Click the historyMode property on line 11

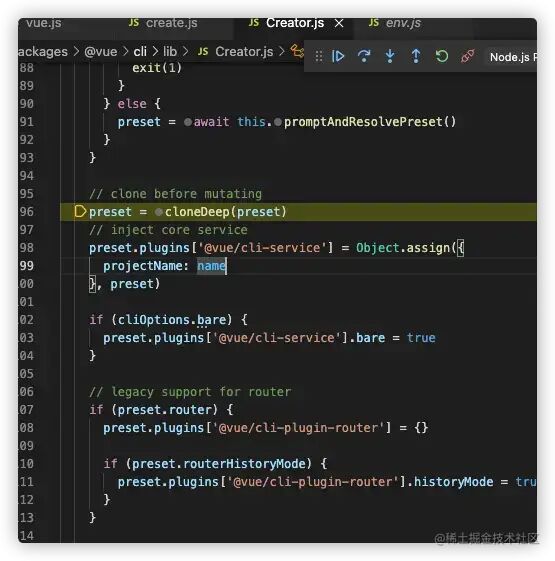453,482
